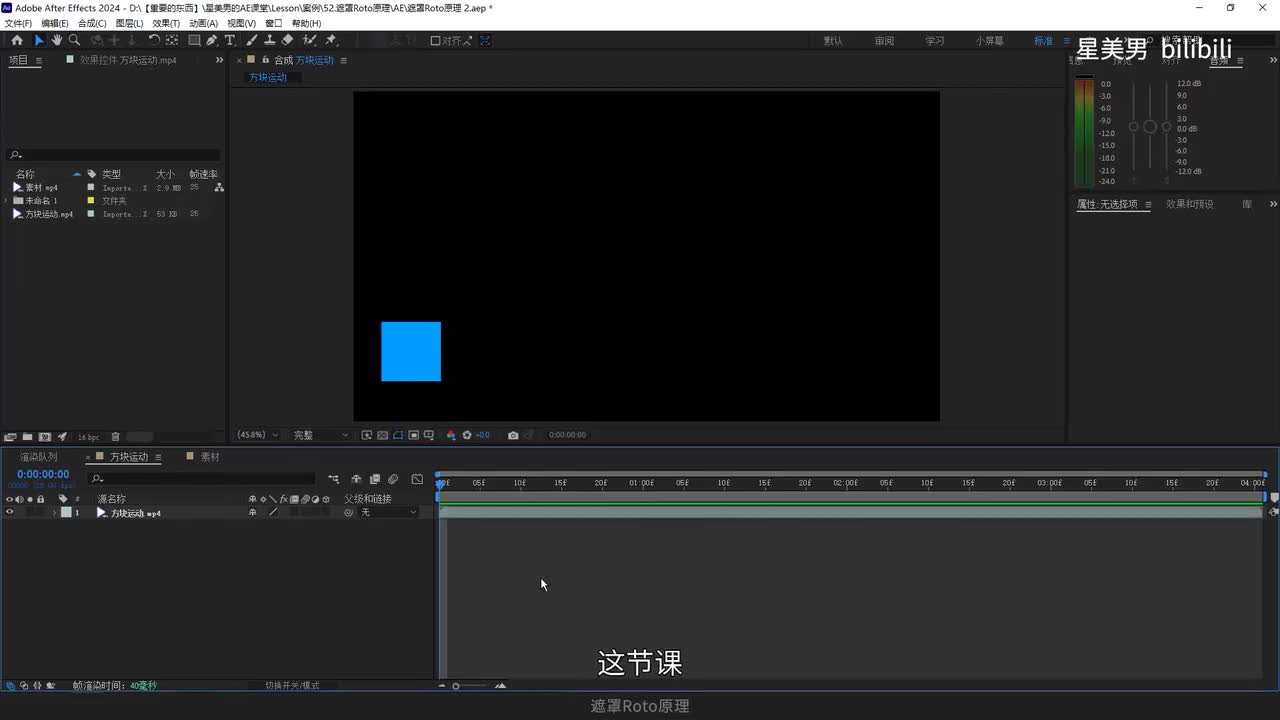Switch to the 审阅 workspace
Image resolution: width=1280 pixels, height=720 pixels.
point(884,41)
